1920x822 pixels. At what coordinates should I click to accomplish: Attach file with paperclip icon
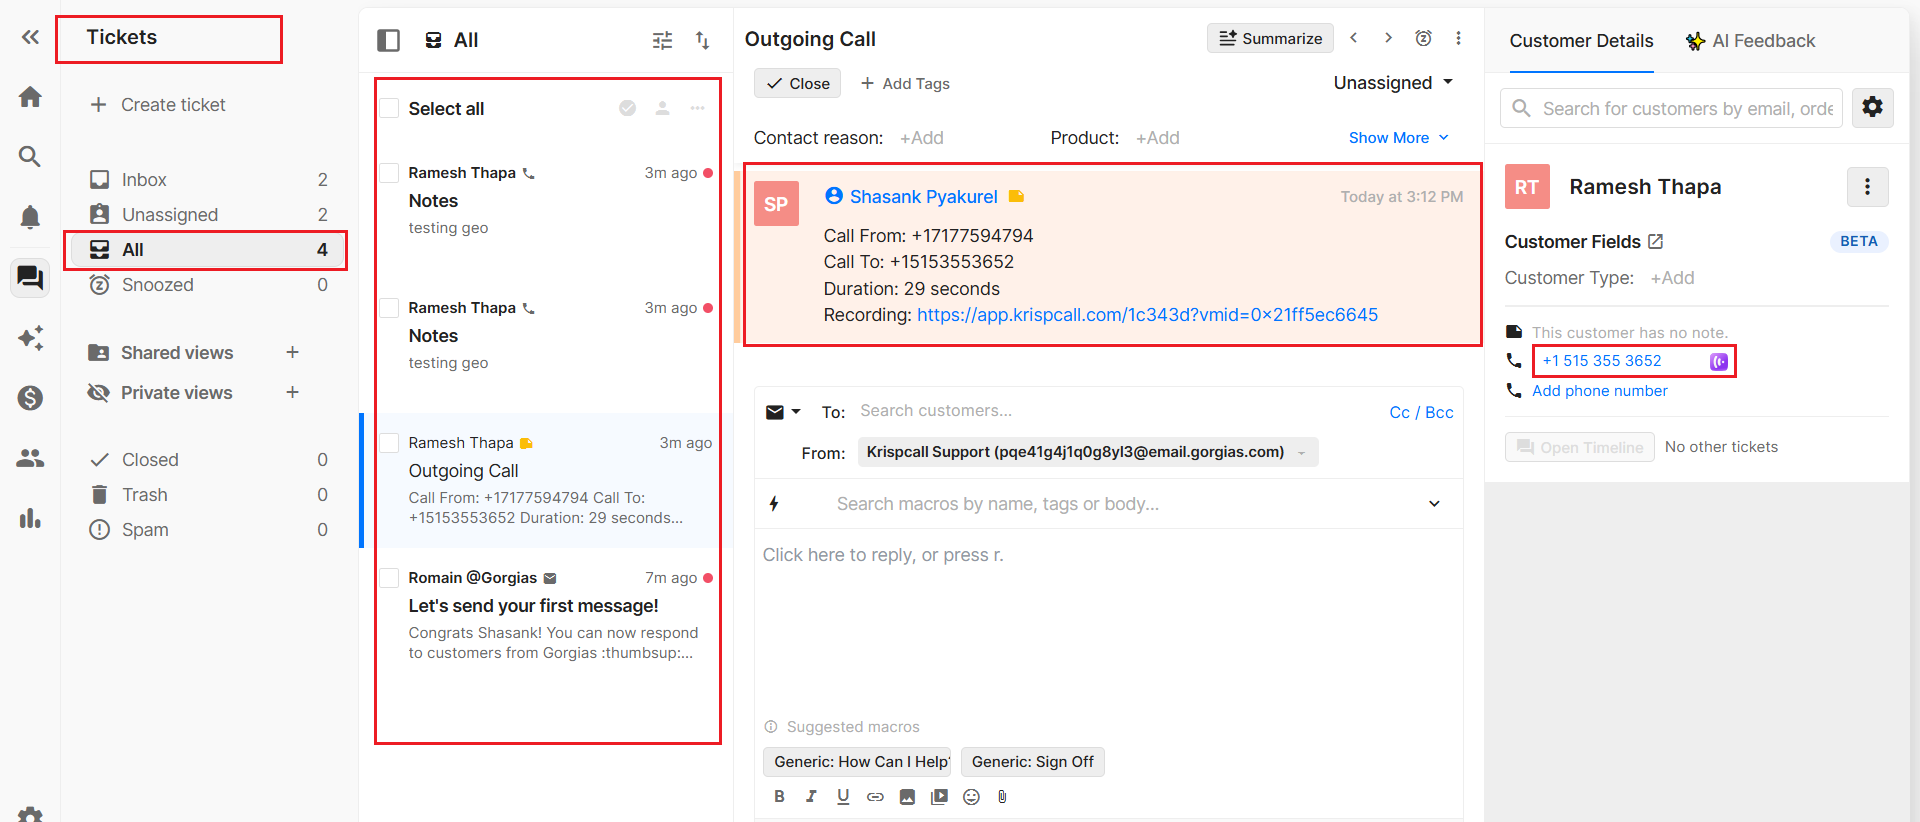point(1002,796)
